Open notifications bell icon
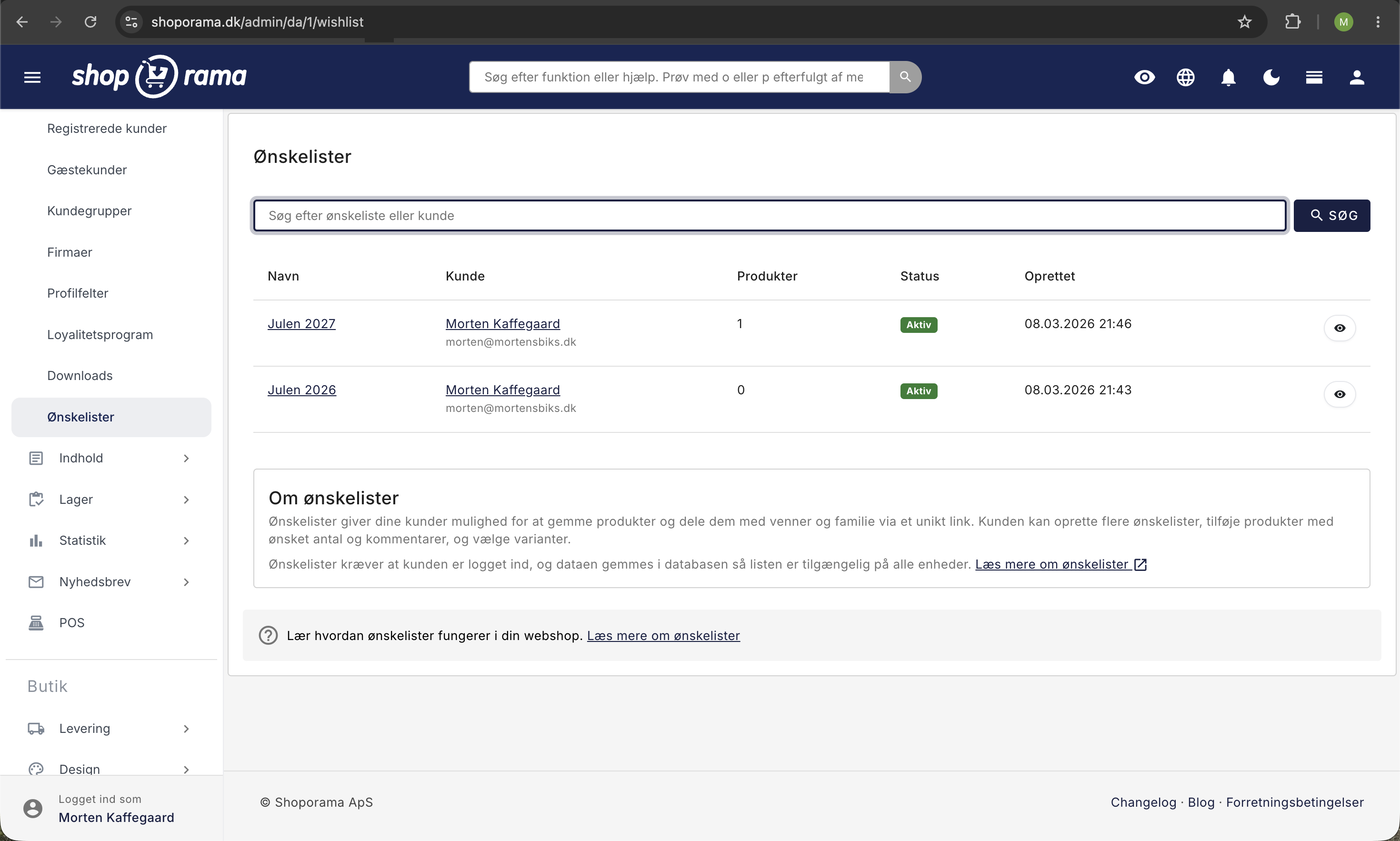Image resolution: width=1400 pixels, height=841 pixels. coord(1229,77)
